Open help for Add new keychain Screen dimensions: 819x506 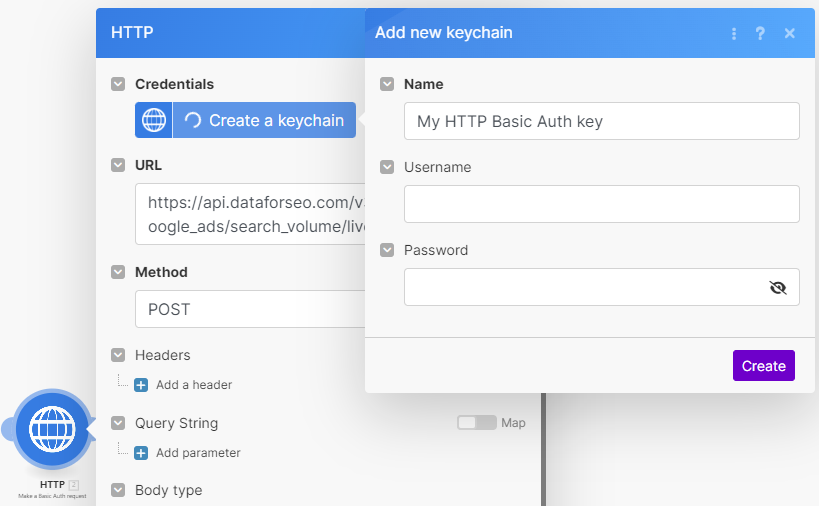[760, 33]
